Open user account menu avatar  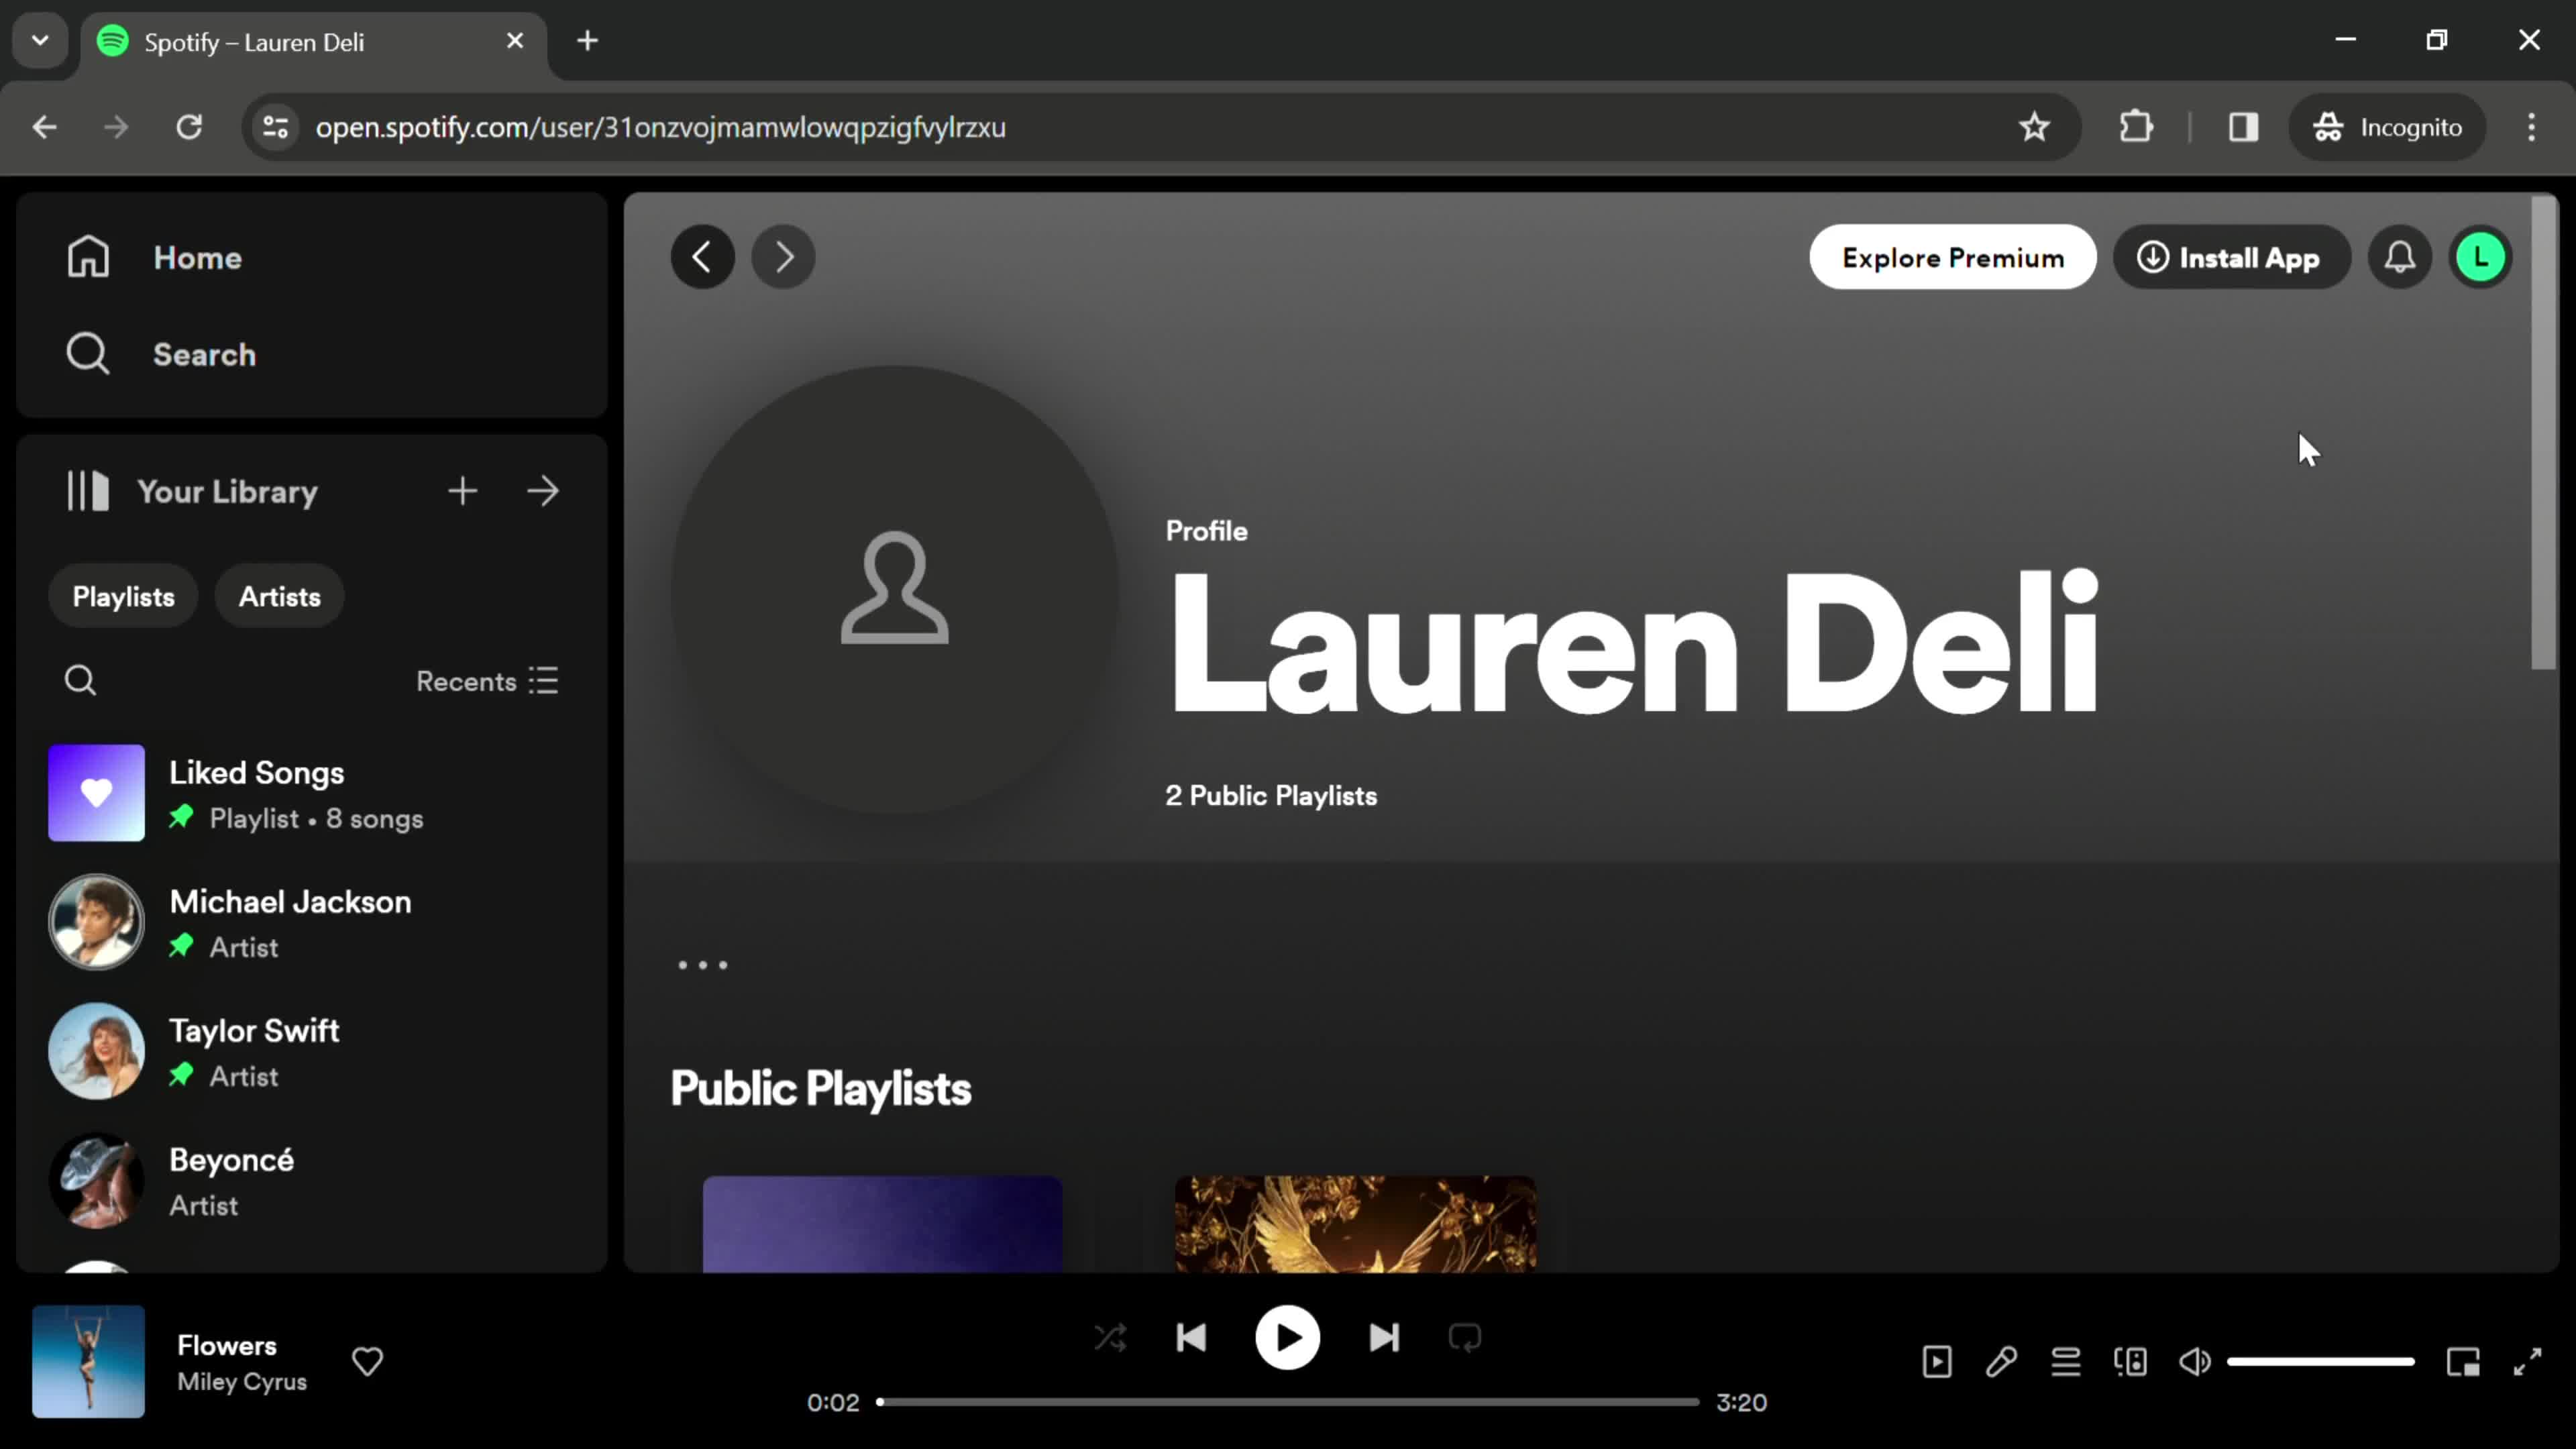[x=2481, y=257]
